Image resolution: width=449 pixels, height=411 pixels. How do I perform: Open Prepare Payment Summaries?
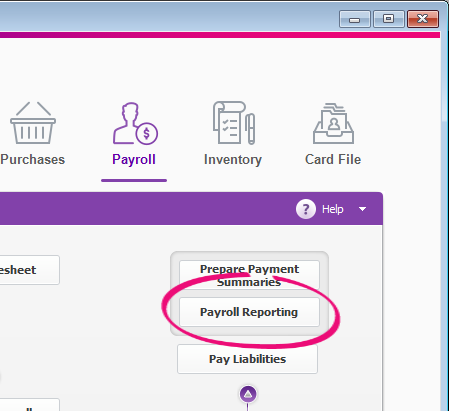click(x=249, y=275)
